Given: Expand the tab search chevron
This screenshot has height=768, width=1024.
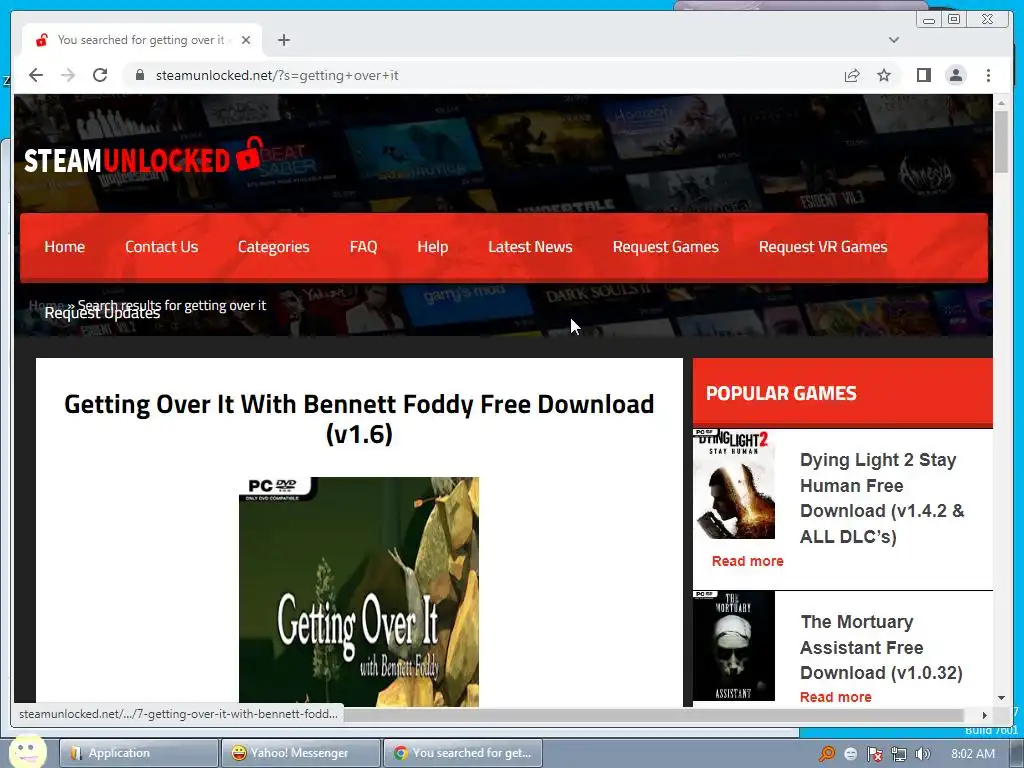Looking at the screenshot, I should click(x=894, y=40).
